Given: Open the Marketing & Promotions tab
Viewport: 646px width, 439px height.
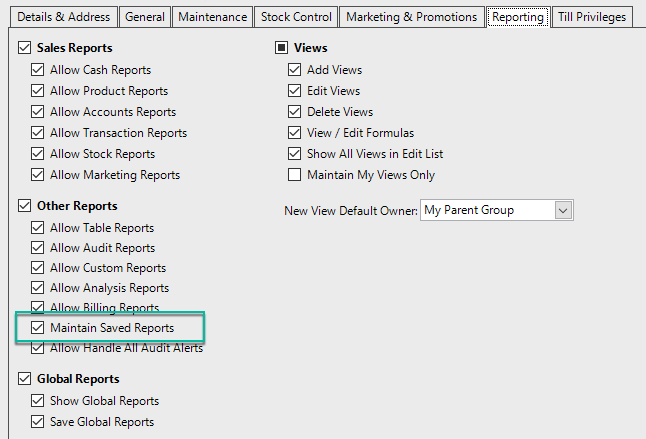Looking at the screenshot, I should [411, 17].
